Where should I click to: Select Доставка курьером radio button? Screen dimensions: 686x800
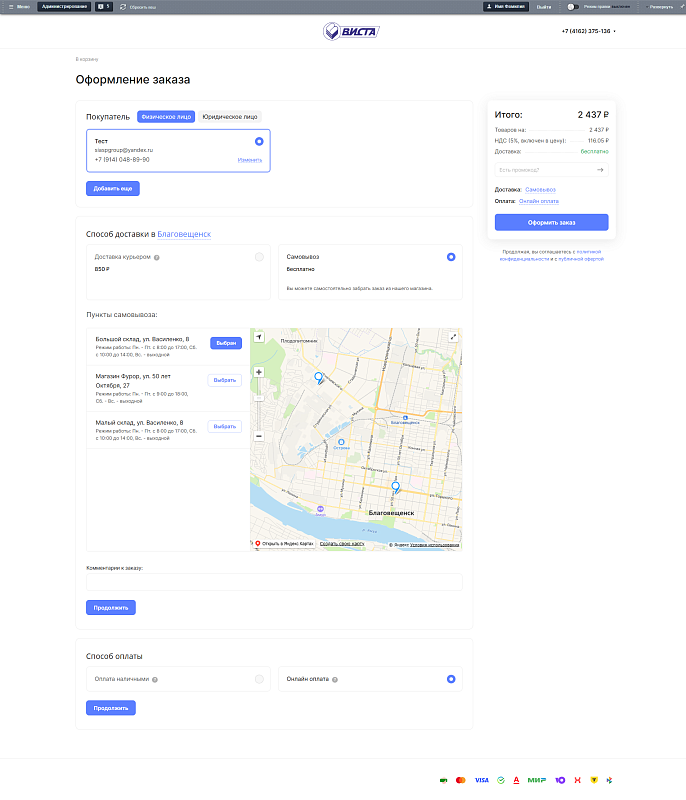pos(259,257)
